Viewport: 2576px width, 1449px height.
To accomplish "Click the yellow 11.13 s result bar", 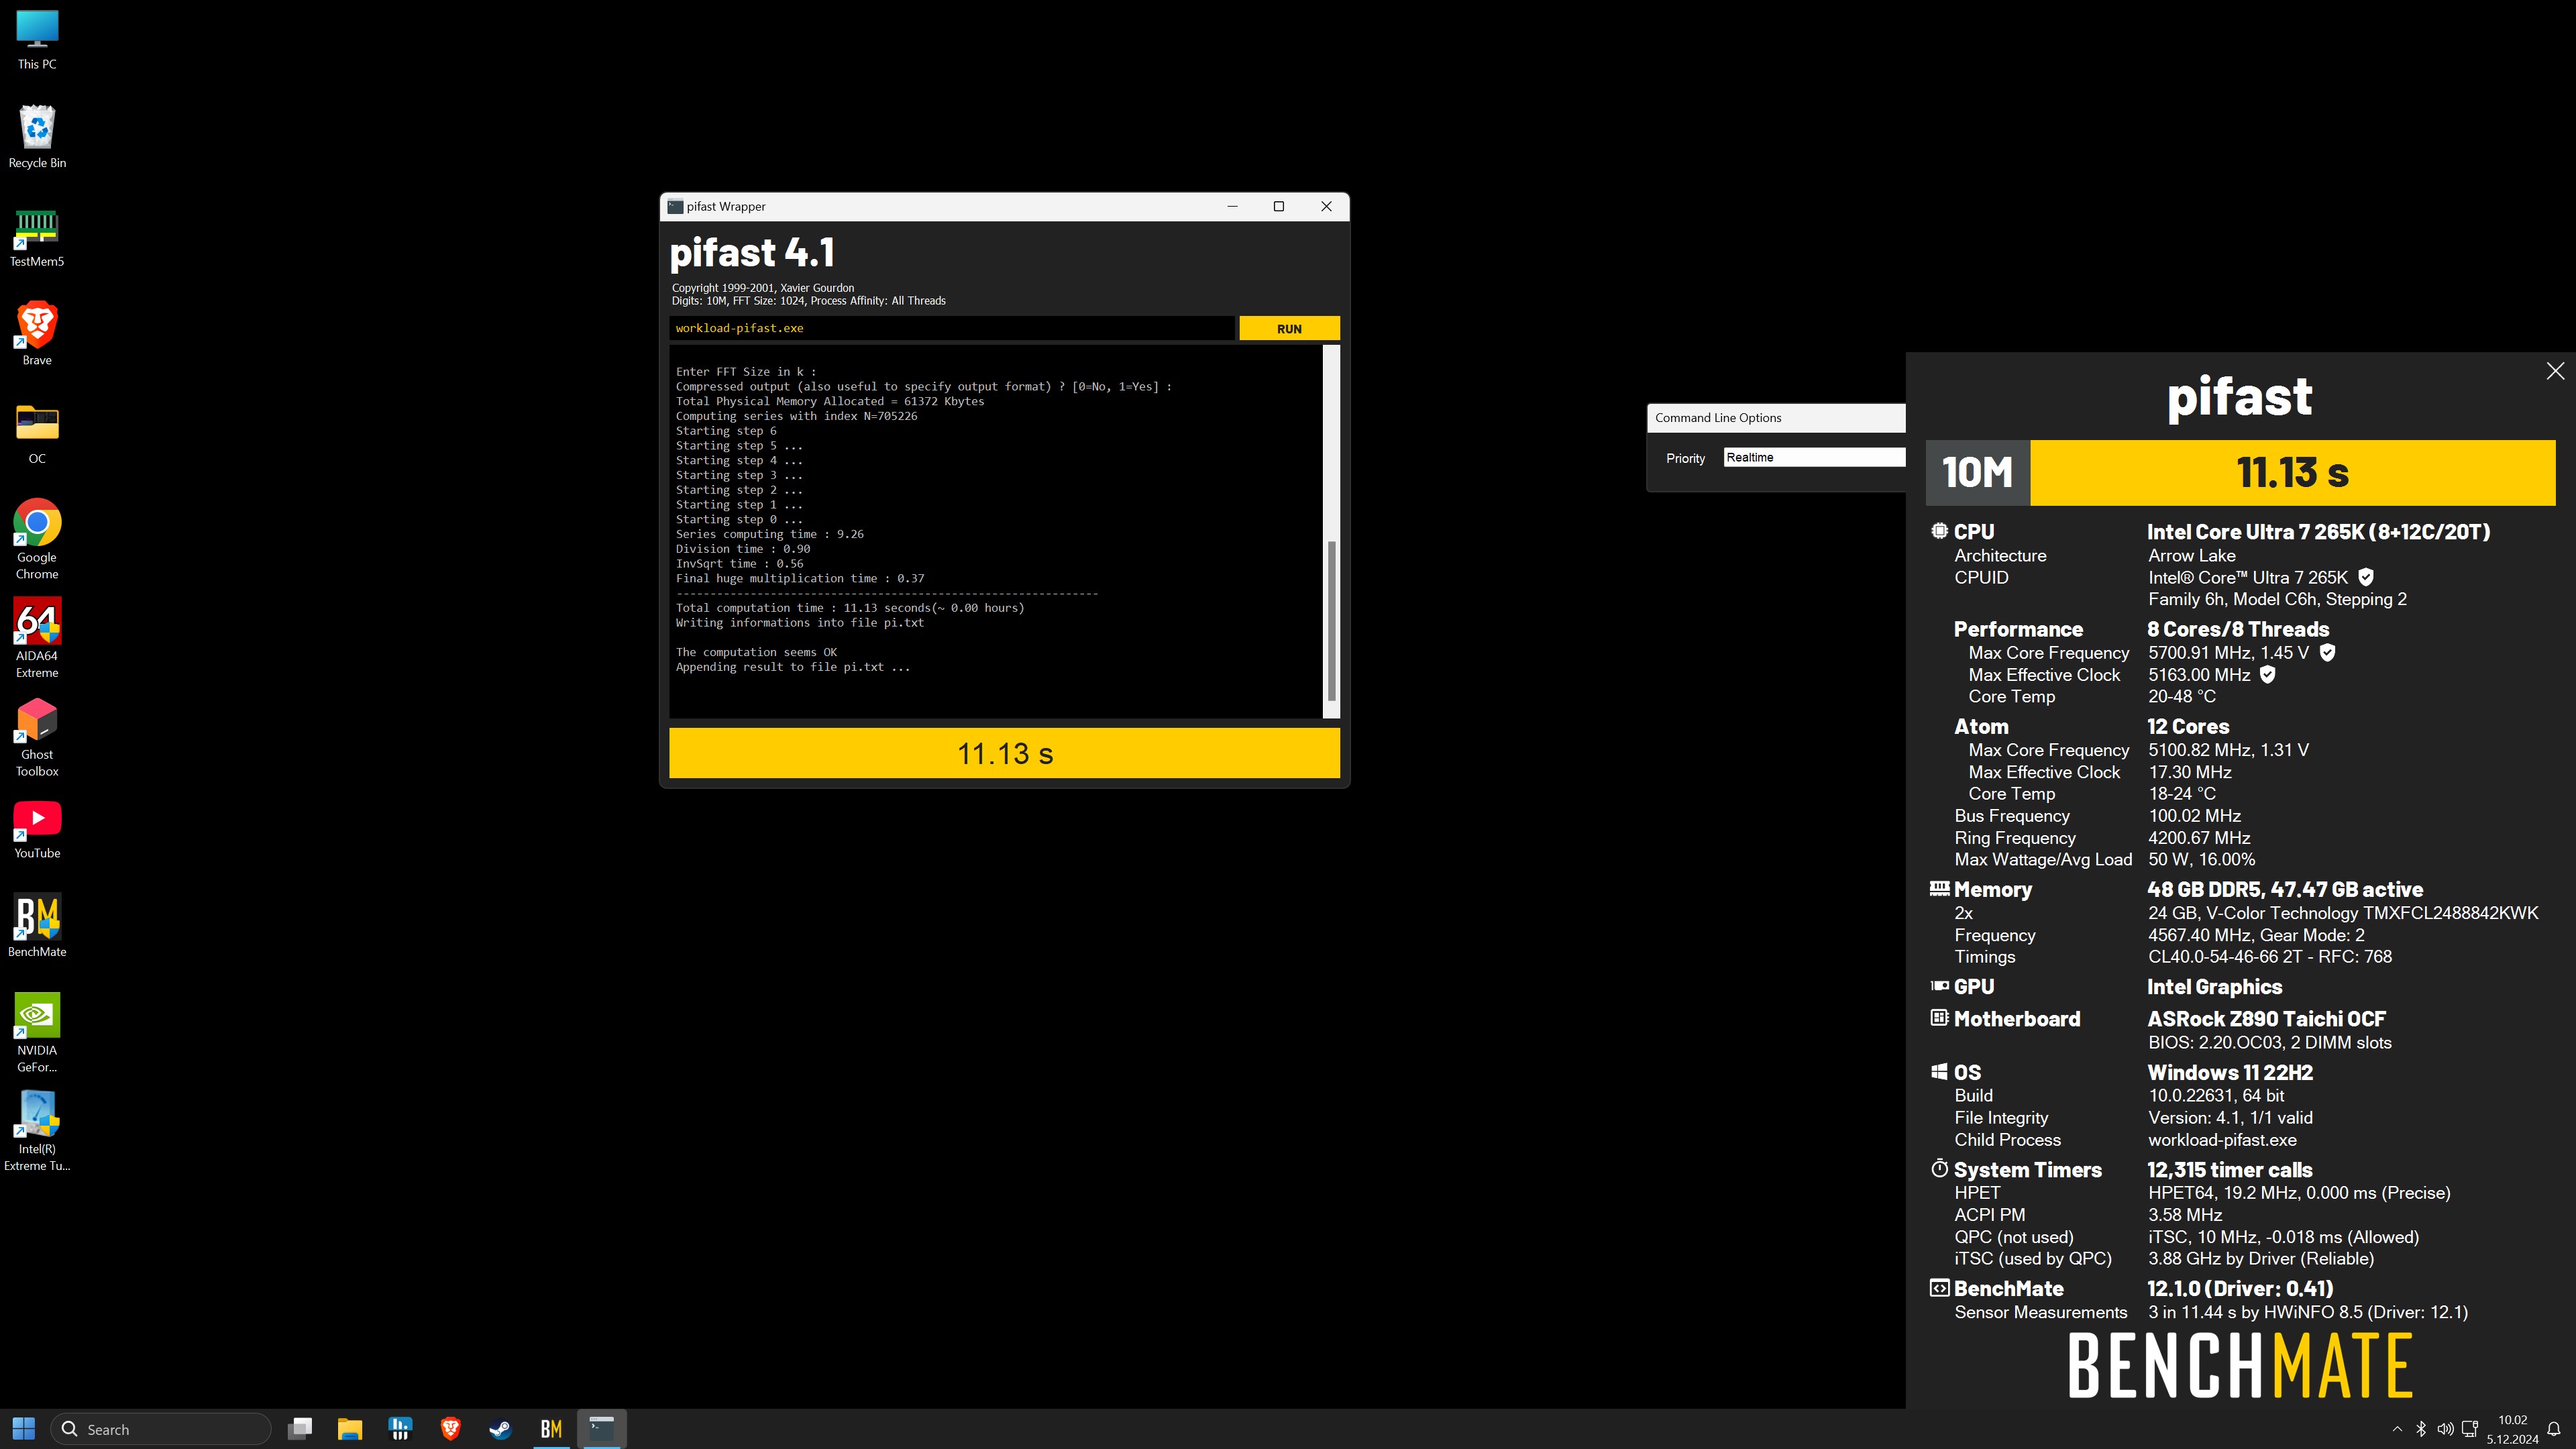I will [x=1004, y=753].
